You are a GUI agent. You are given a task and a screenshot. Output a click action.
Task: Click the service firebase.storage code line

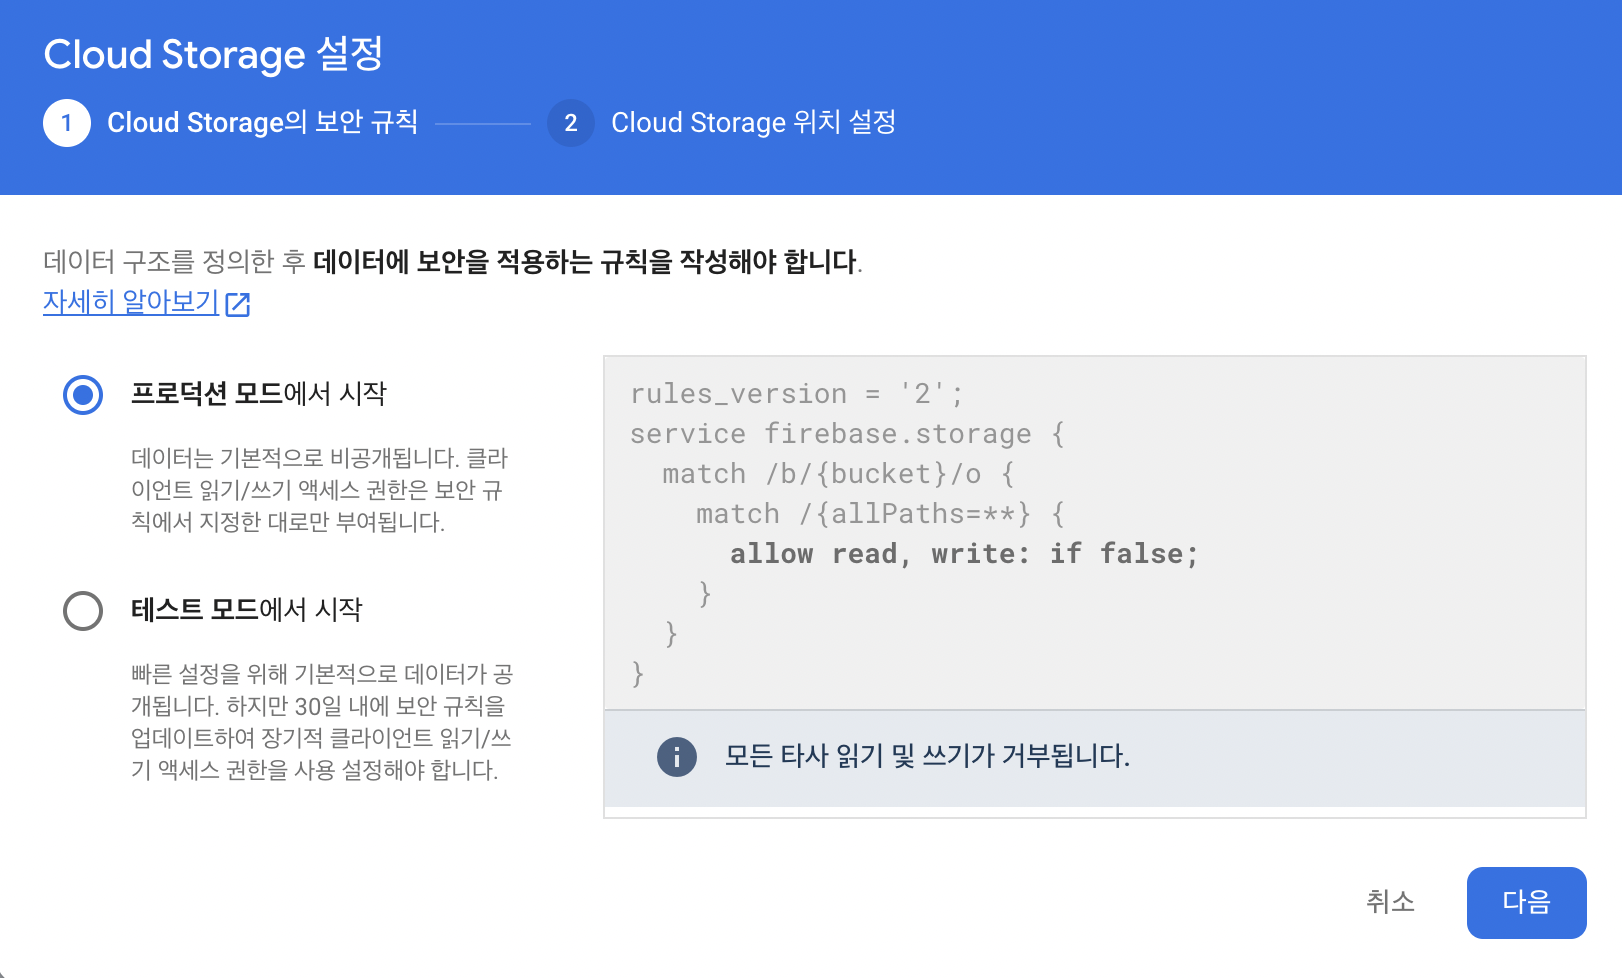[x=848, y=434]
